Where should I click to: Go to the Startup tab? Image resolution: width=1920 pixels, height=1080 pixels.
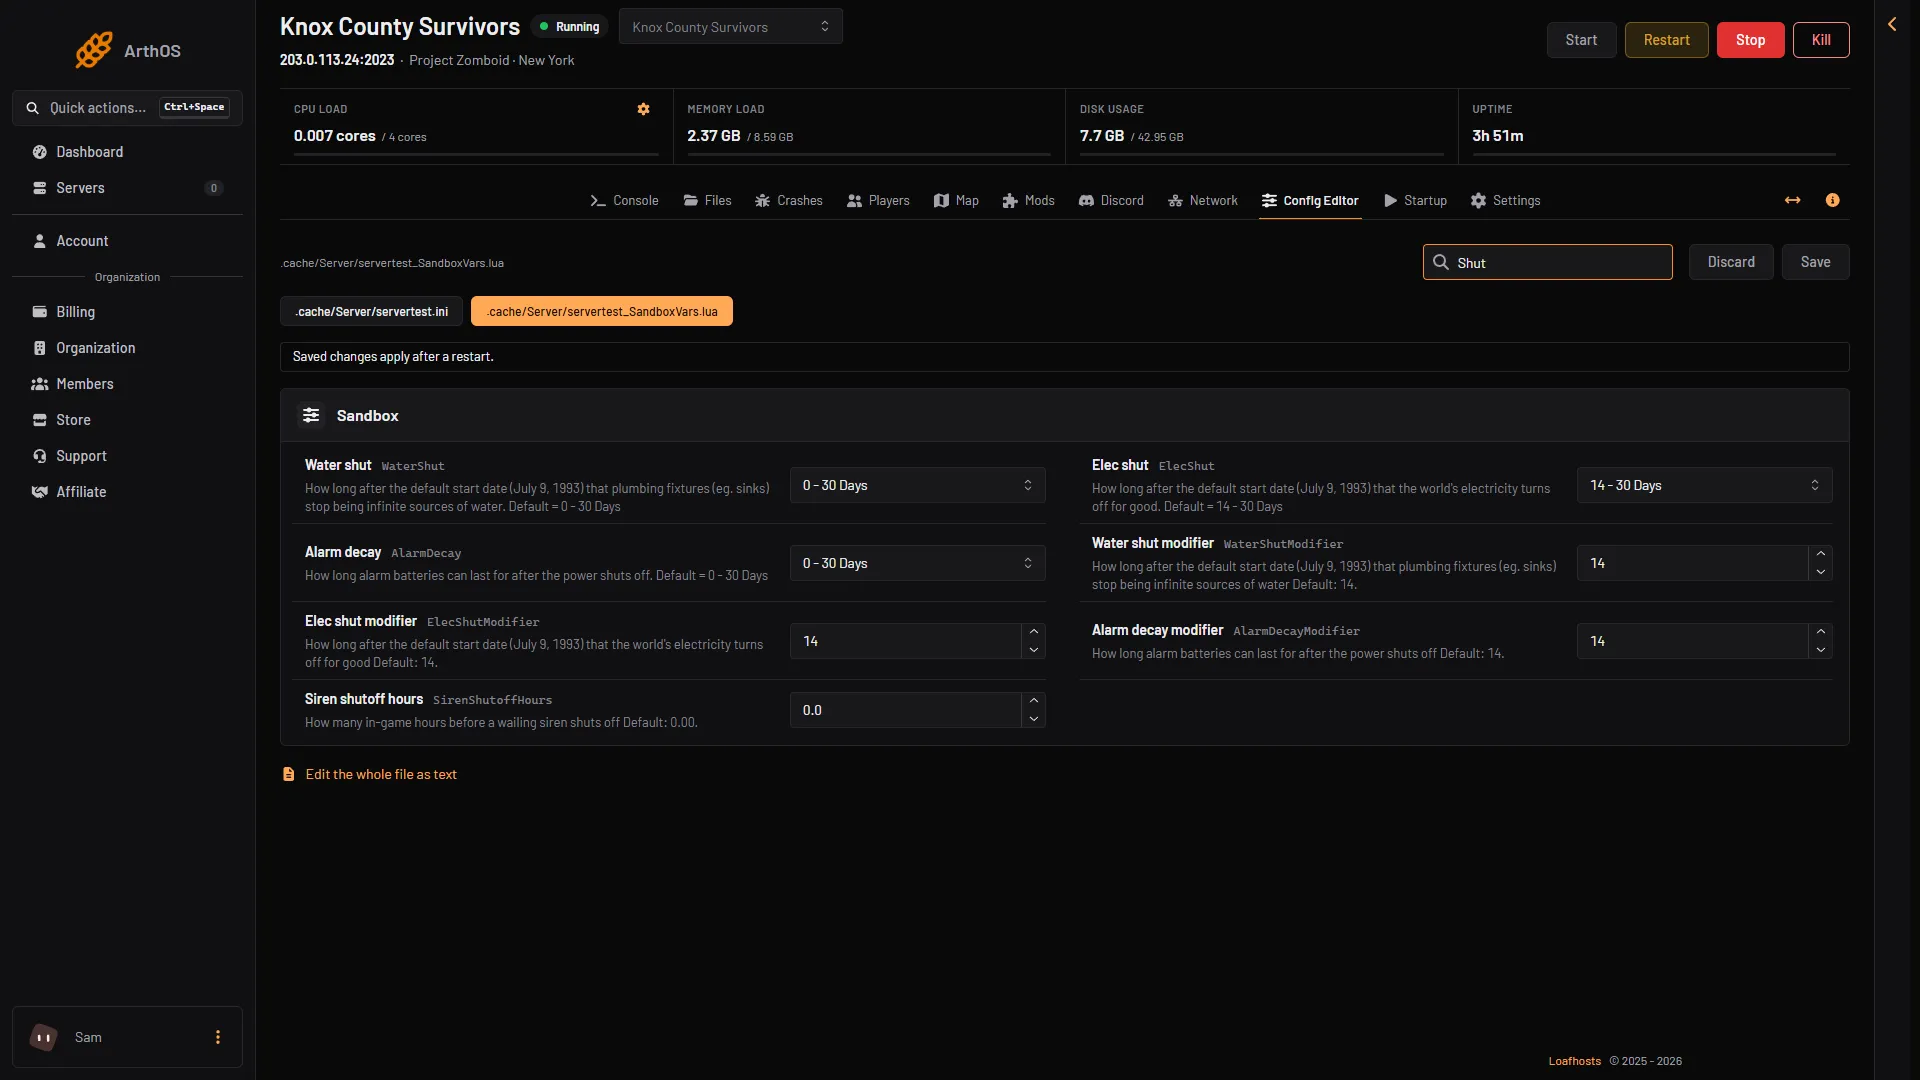click(x=1415, y=201)
